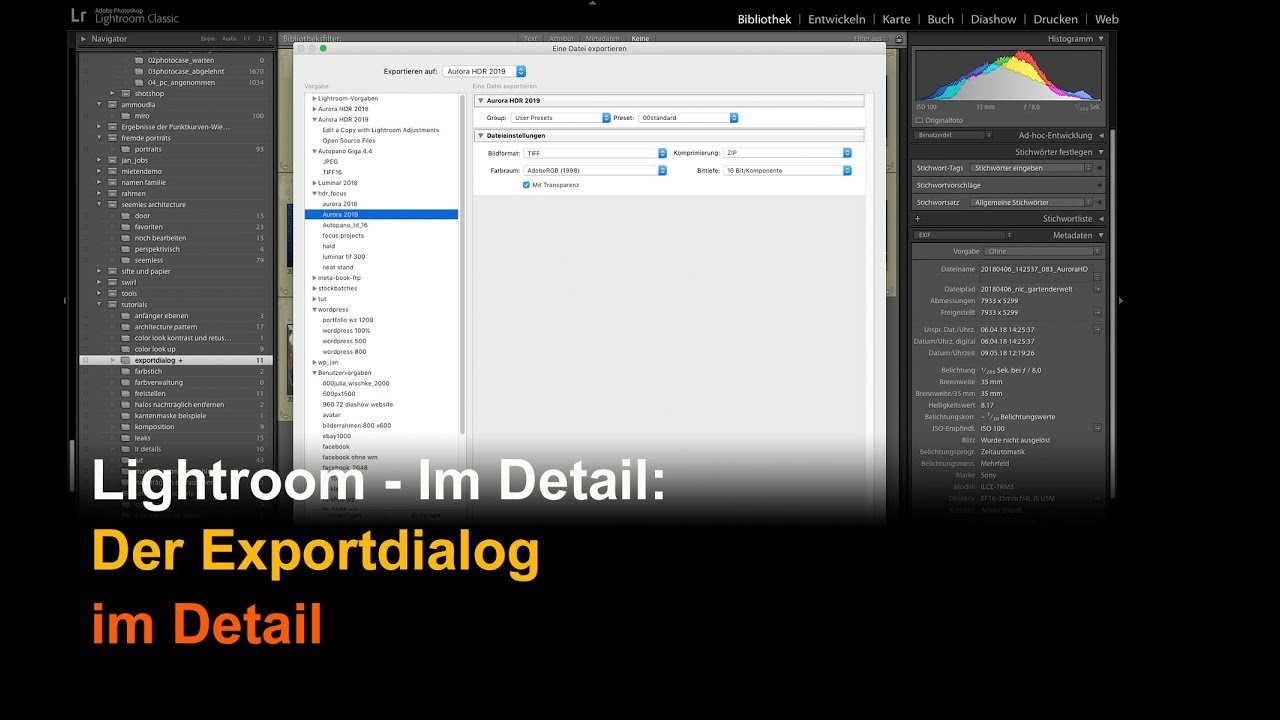This screenshot has width=1280, height=720.
Task: Open the Diashow module
Action: tap(993, 19)
